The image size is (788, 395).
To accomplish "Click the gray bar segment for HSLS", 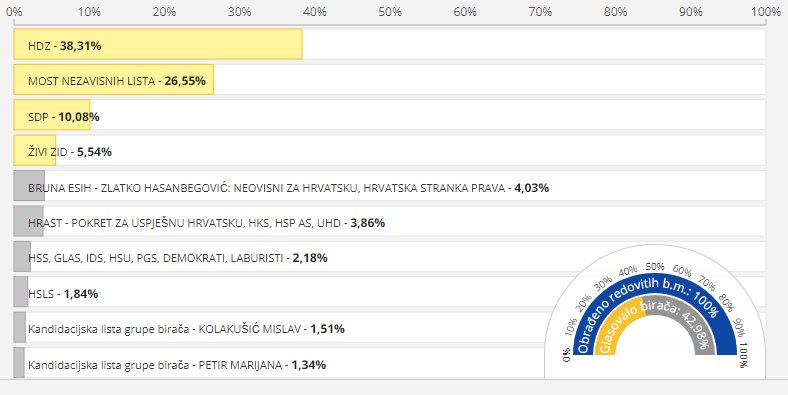I will pyautogui.click(x=21, y=292).
